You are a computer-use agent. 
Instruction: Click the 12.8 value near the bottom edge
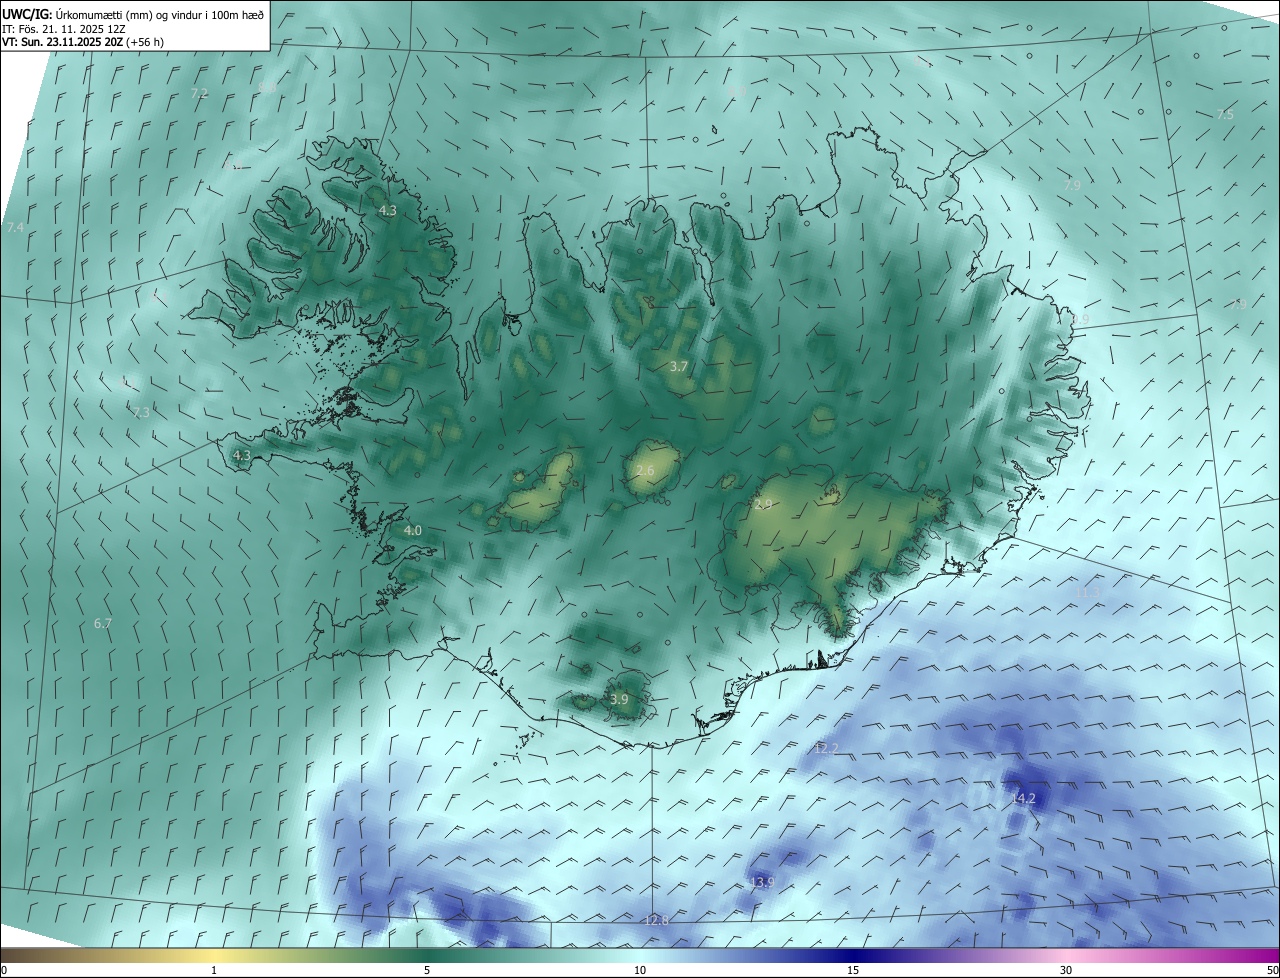tap(656, 921)
